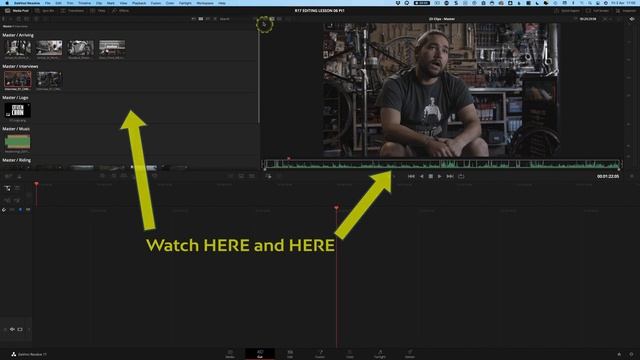Open the Titles panel
This screenshot has width=640, height=360.
click(98, 11)
